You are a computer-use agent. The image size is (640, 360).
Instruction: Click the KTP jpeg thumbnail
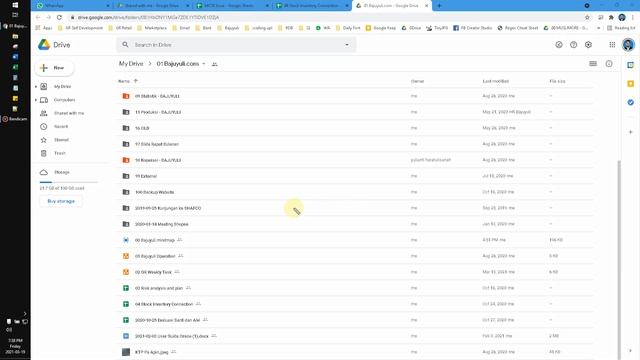click(126, 352)
